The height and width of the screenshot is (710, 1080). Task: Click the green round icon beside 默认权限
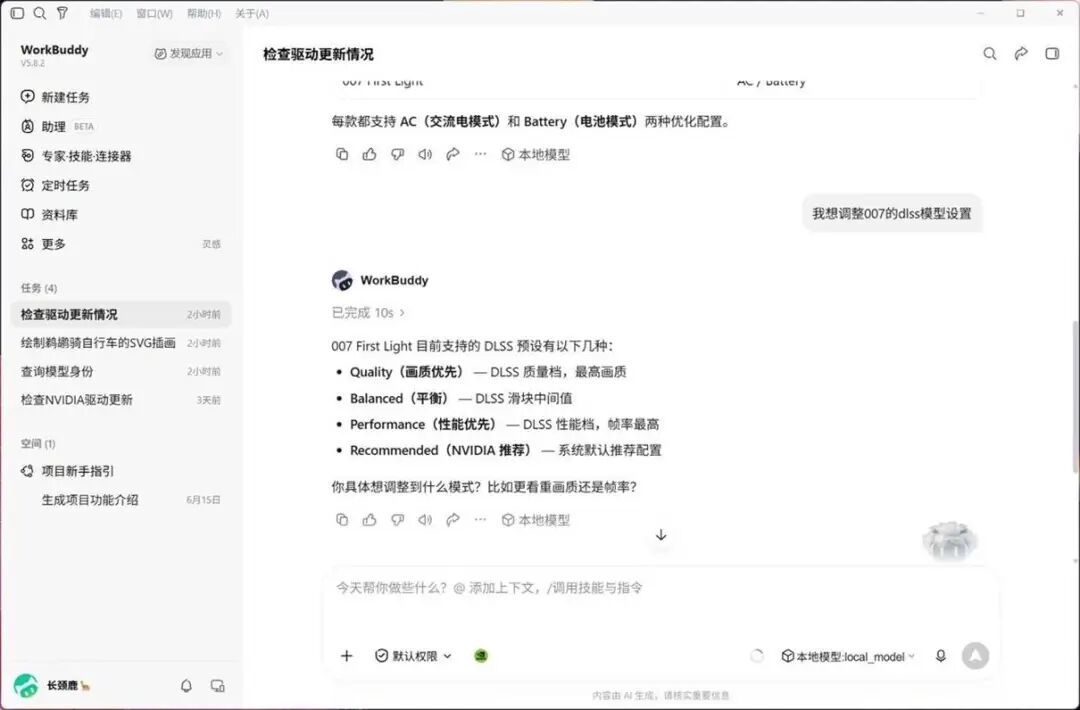(481, 656)
